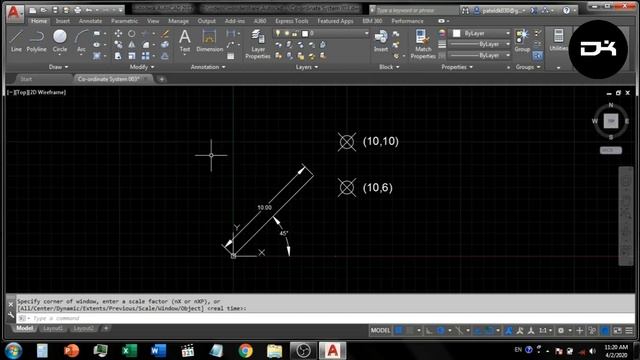The width and height of the screenshot is (640, 360).
Task: Click the AutoCAD application menu logo
Action: (14, 13)
